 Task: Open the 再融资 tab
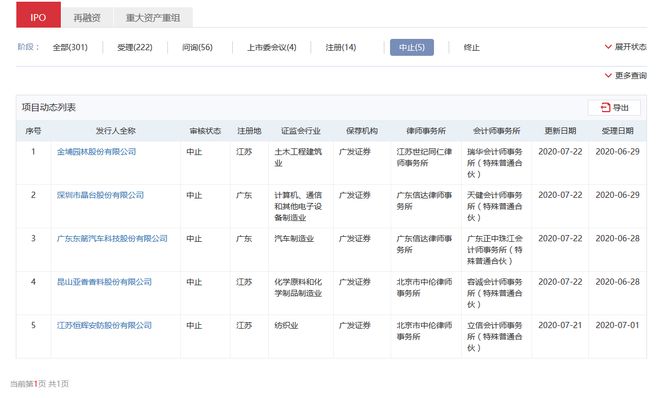point(87,18)
